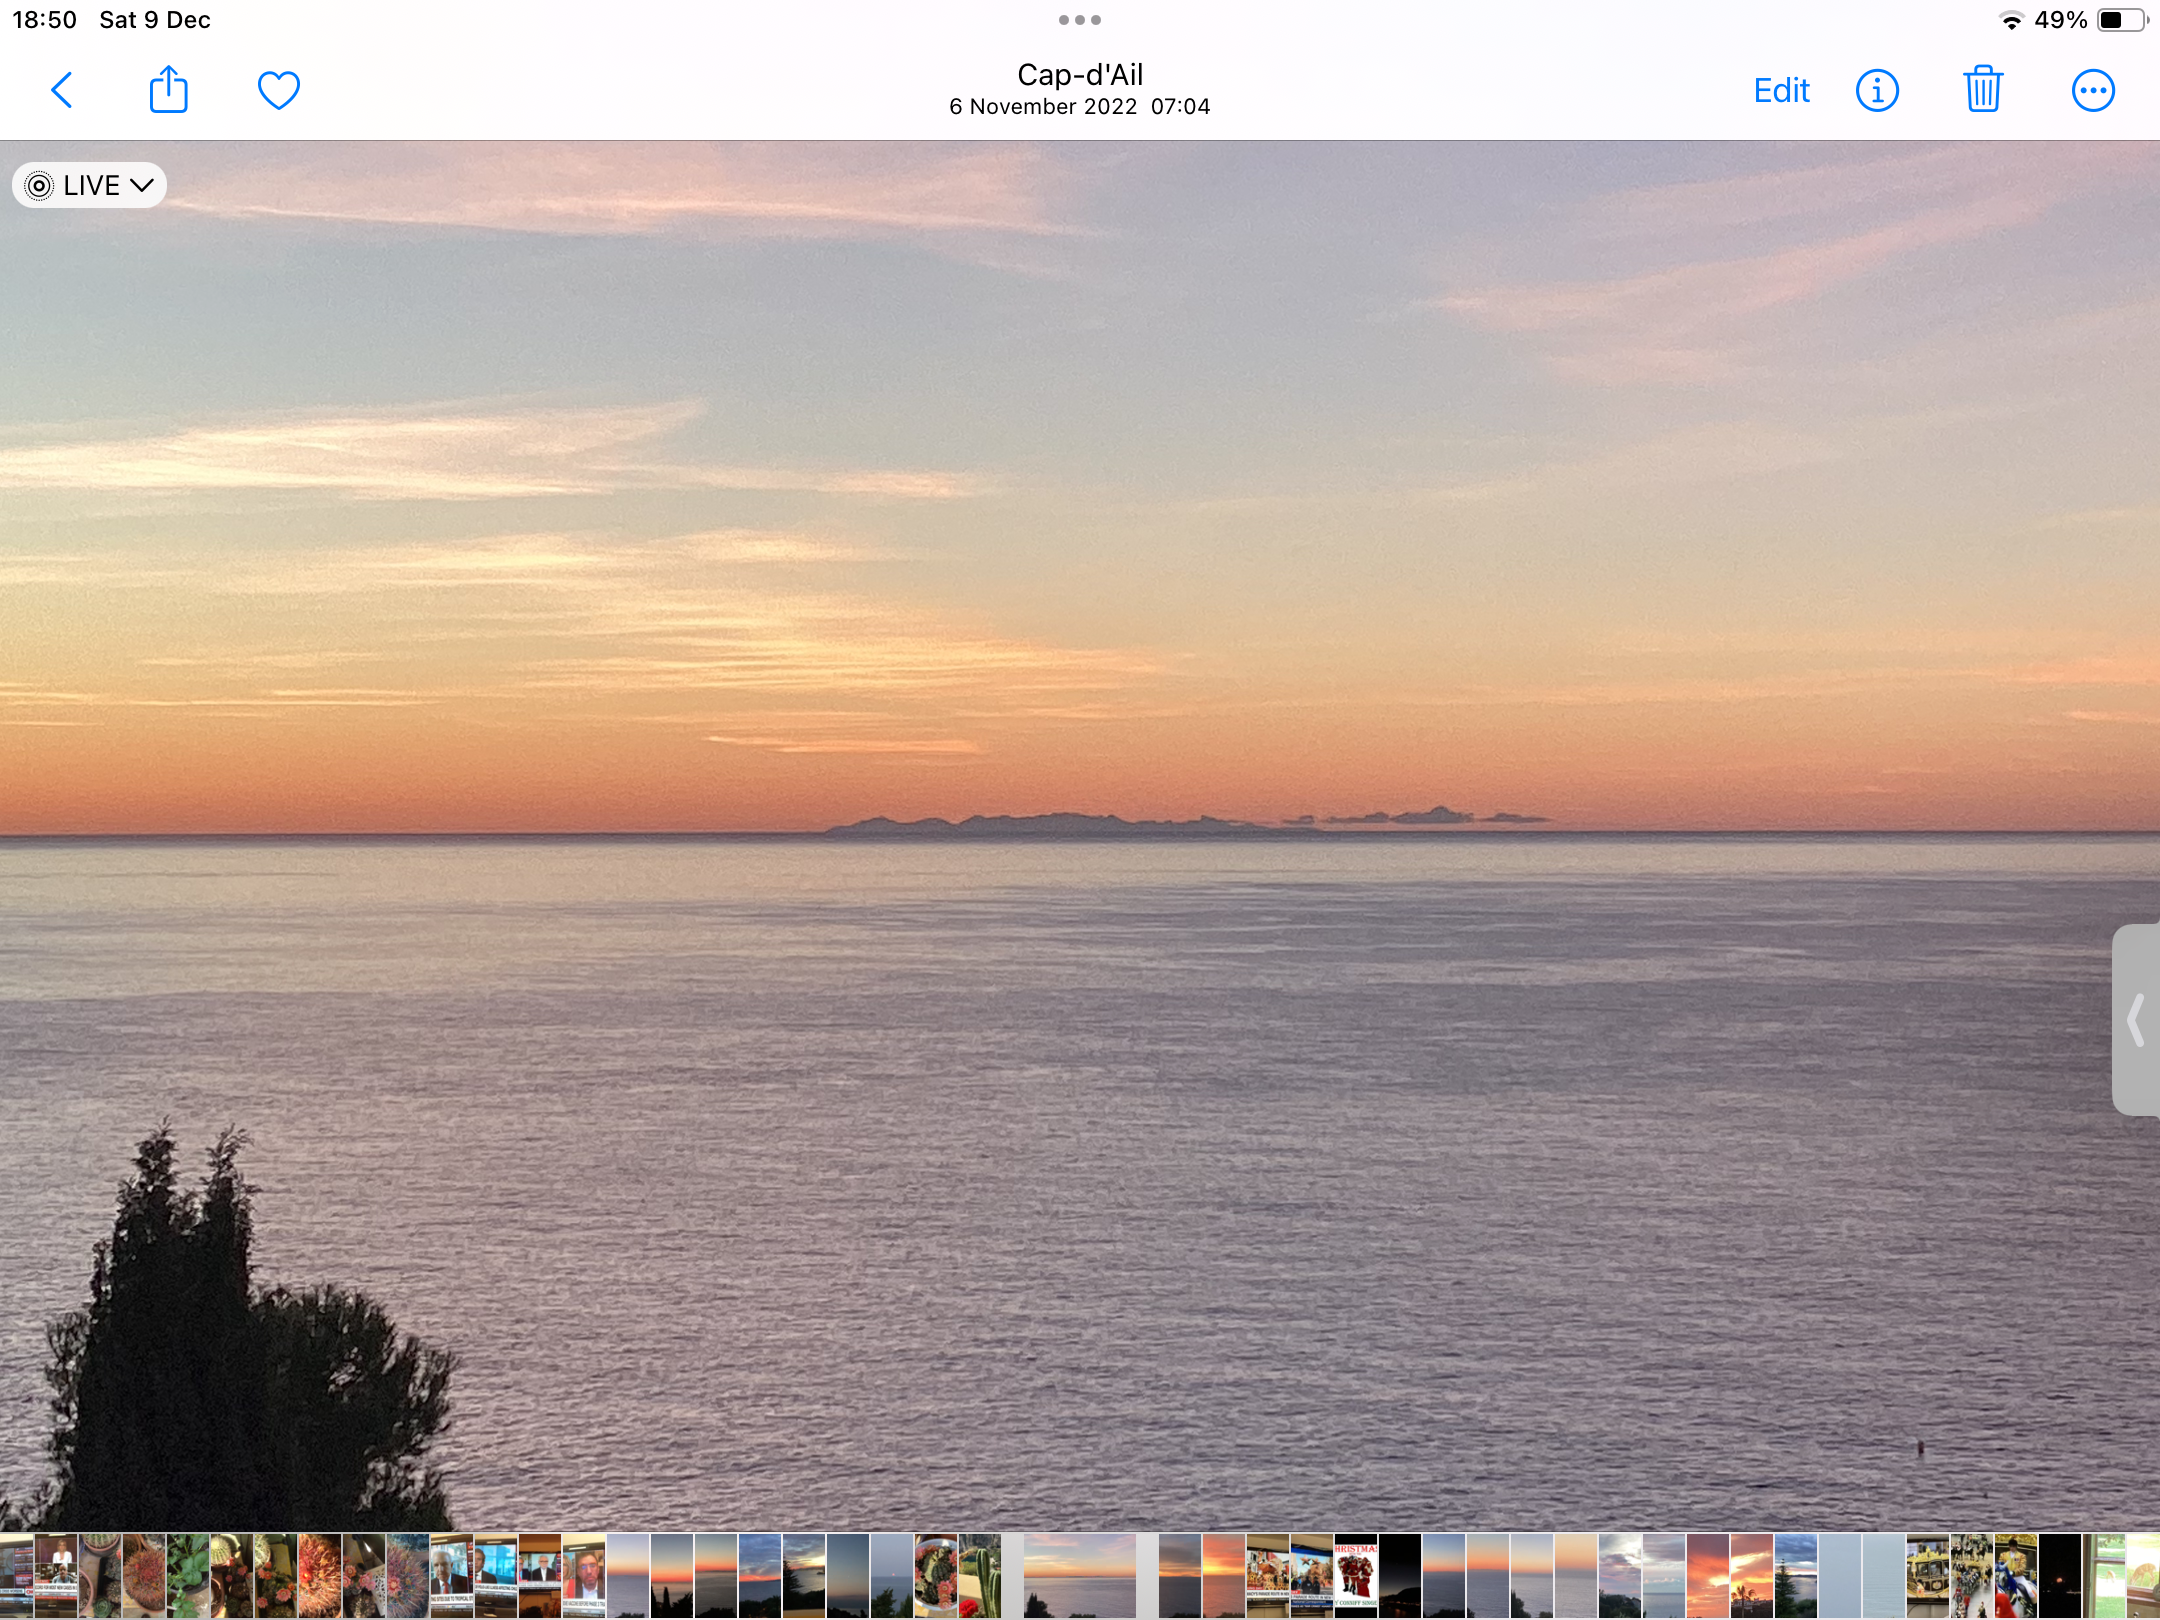Expand the LIVE photo options dropdown

coord(141,185)
